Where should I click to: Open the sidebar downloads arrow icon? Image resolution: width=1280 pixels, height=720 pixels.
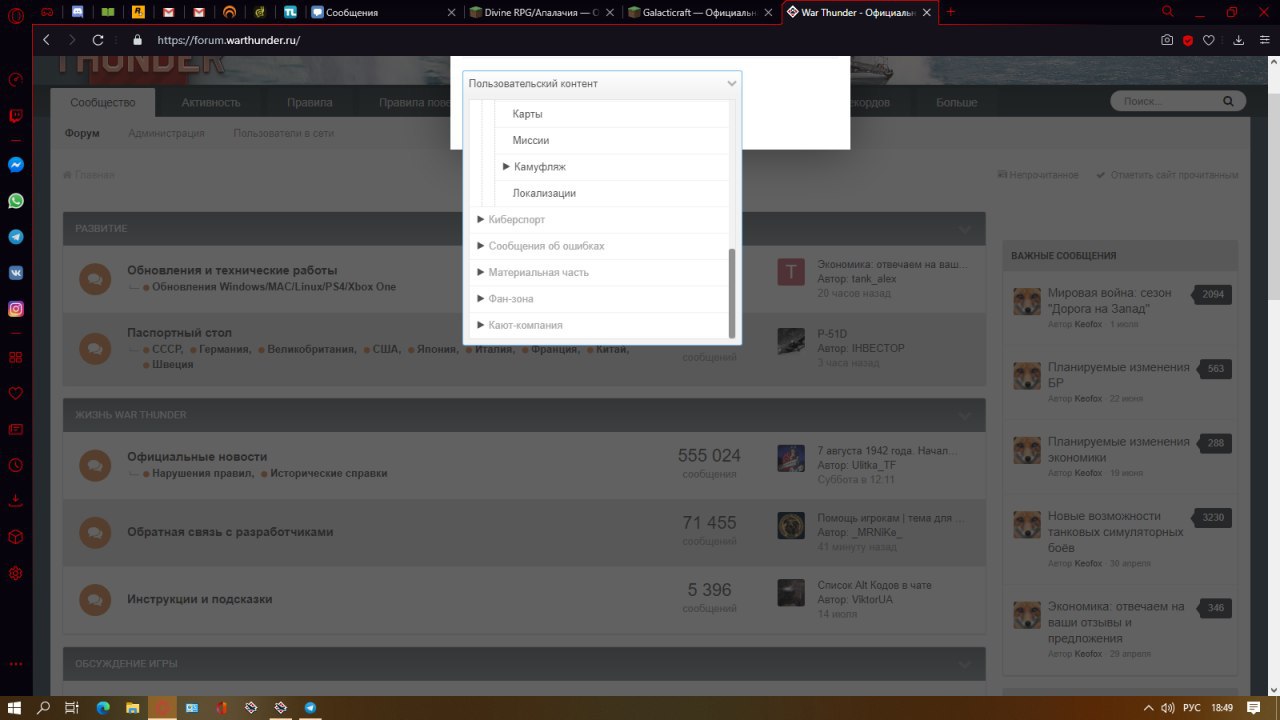point(15,501)
